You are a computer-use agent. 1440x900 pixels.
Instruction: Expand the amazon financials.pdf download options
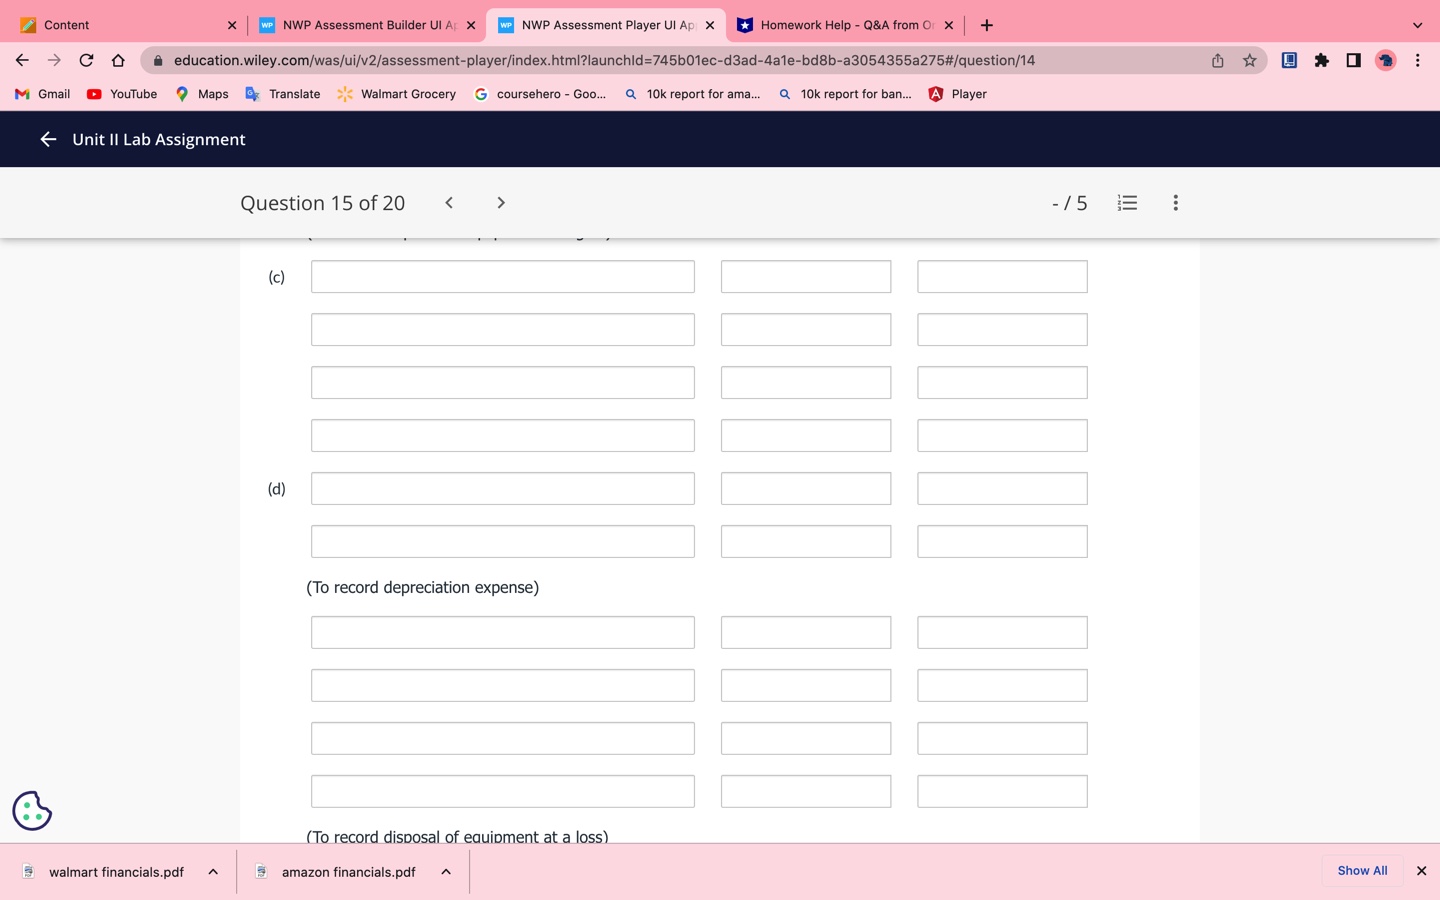click(445, 871)
